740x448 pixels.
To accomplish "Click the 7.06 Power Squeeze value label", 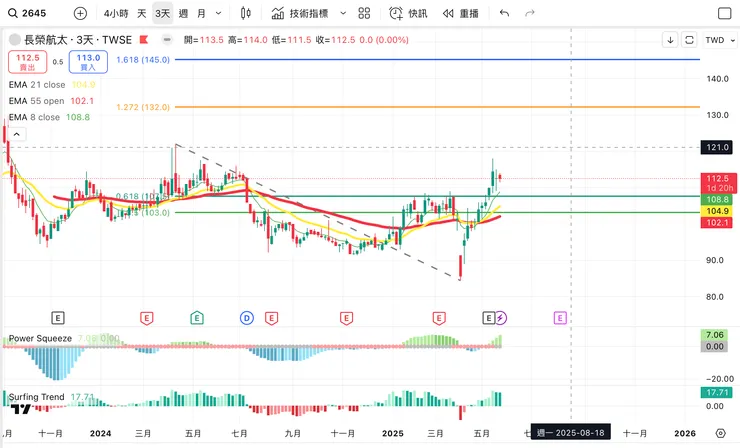I will coord(715,335).
